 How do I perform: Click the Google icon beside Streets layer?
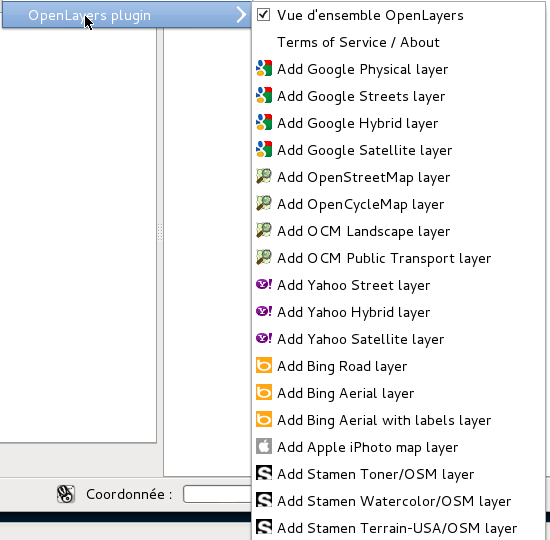[264, 95]
